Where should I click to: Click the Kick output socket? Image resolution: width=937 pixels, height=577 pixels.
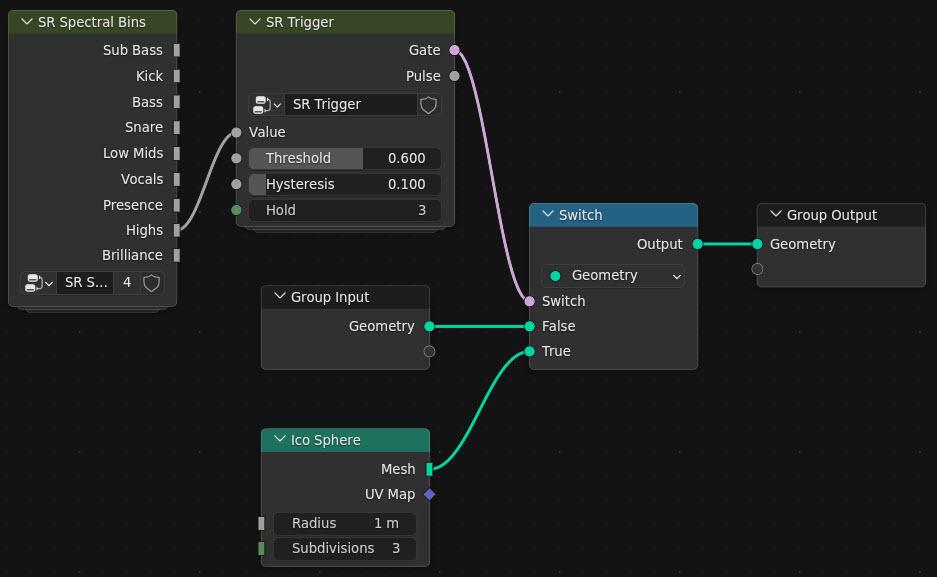177,76
